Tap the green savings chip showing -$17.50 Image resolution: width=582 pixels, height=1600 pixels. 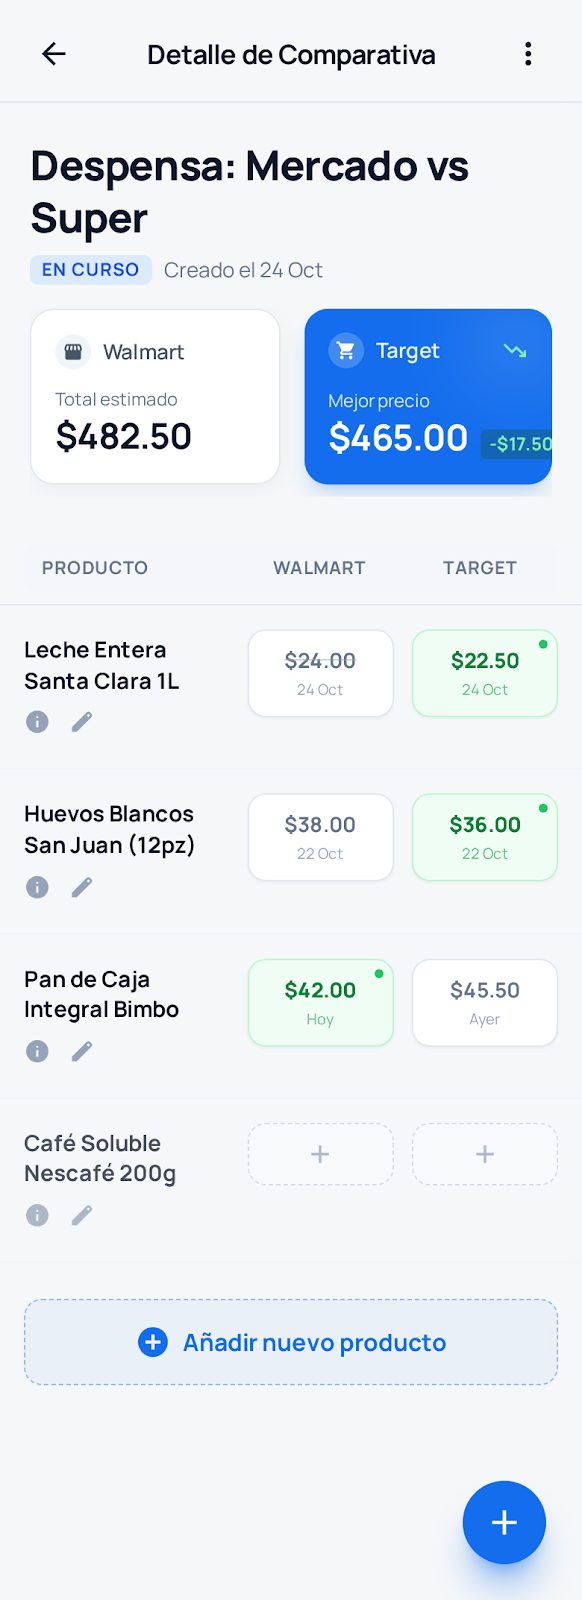(519, 444)
